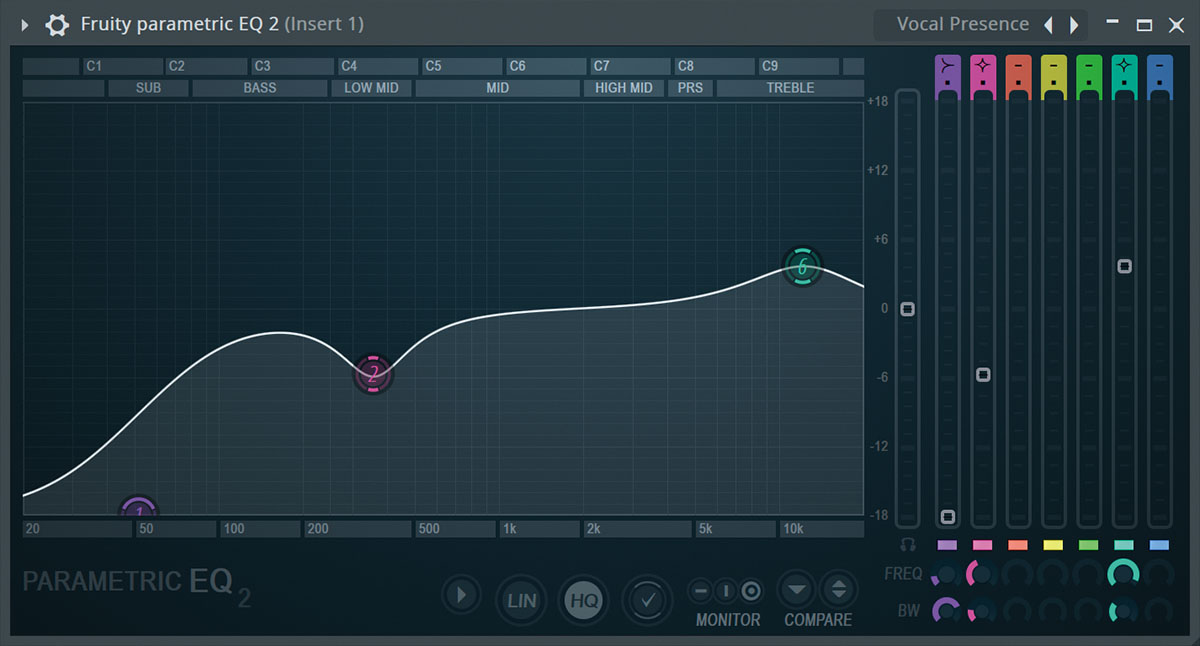This screenshot has width=1200, height=646.
Task: Set monitor mode to circle option
Action: pyautogui.click(x=752, y=590)
